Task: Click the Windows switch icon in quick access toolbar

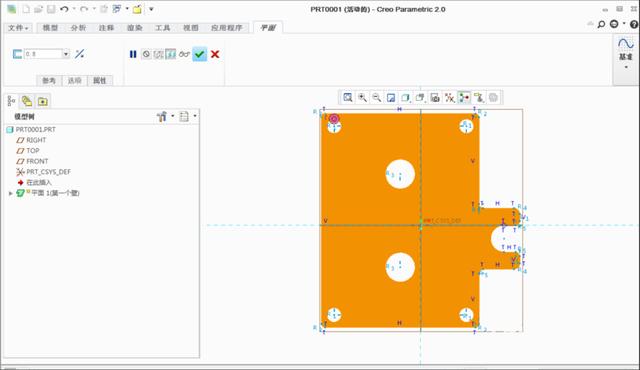Action: pyautogui.click(x=117, y=9)
